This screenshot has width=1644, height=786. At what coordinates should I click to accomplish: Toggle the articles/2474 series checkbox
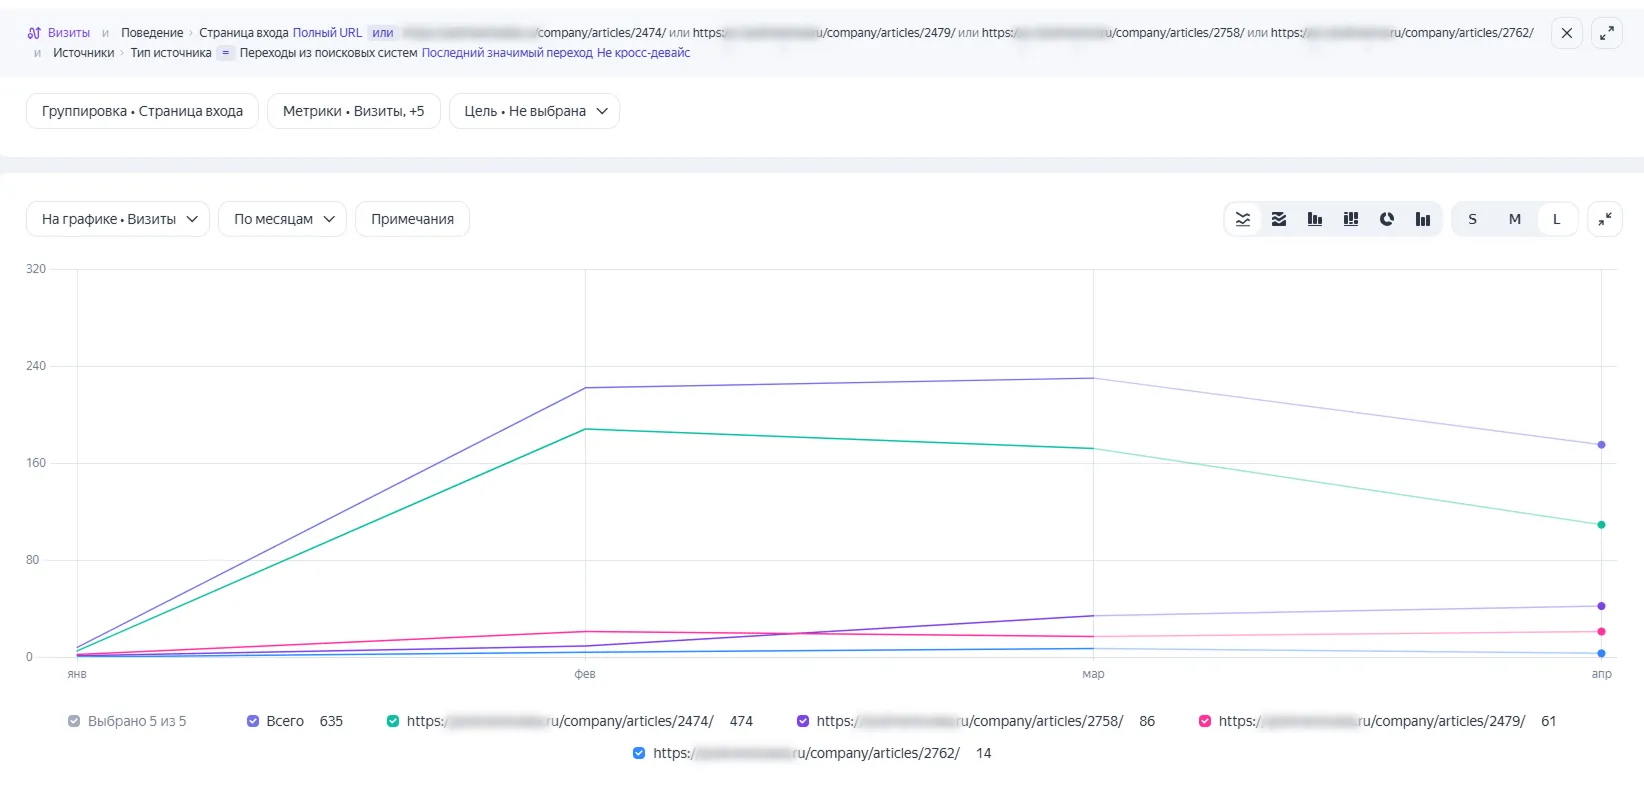click(393, 721)
